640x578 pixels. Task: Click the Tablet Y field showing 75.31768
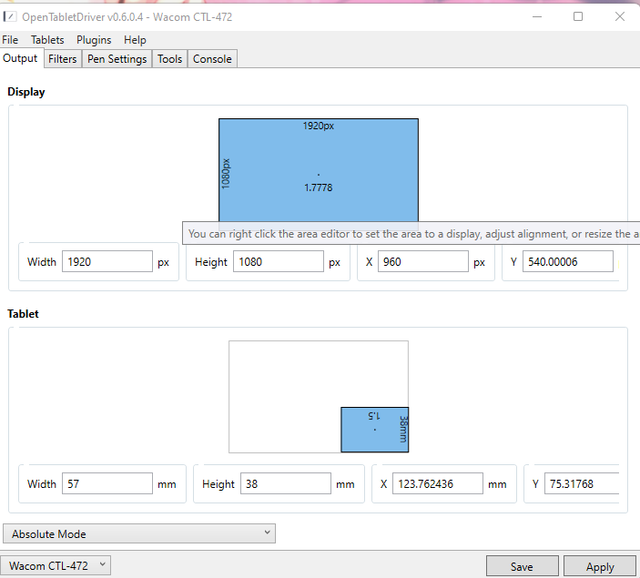(x=582, y=484)
